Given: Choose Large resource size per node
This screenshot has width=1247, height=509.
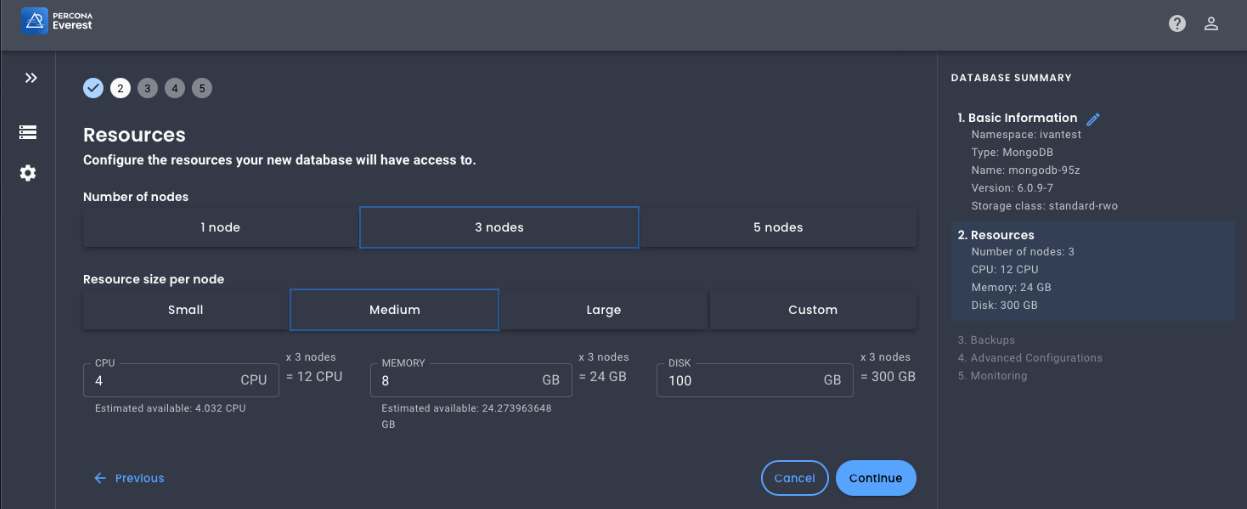Looking at the screenshot, I should (603, 310).
